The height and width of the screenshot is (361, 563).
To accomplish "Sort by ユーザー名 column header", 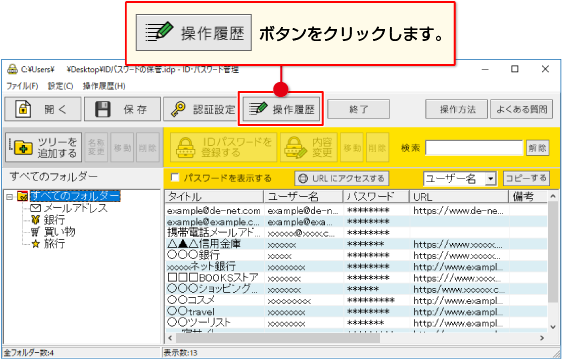I will pyautogui.click(x=303, y=196).
